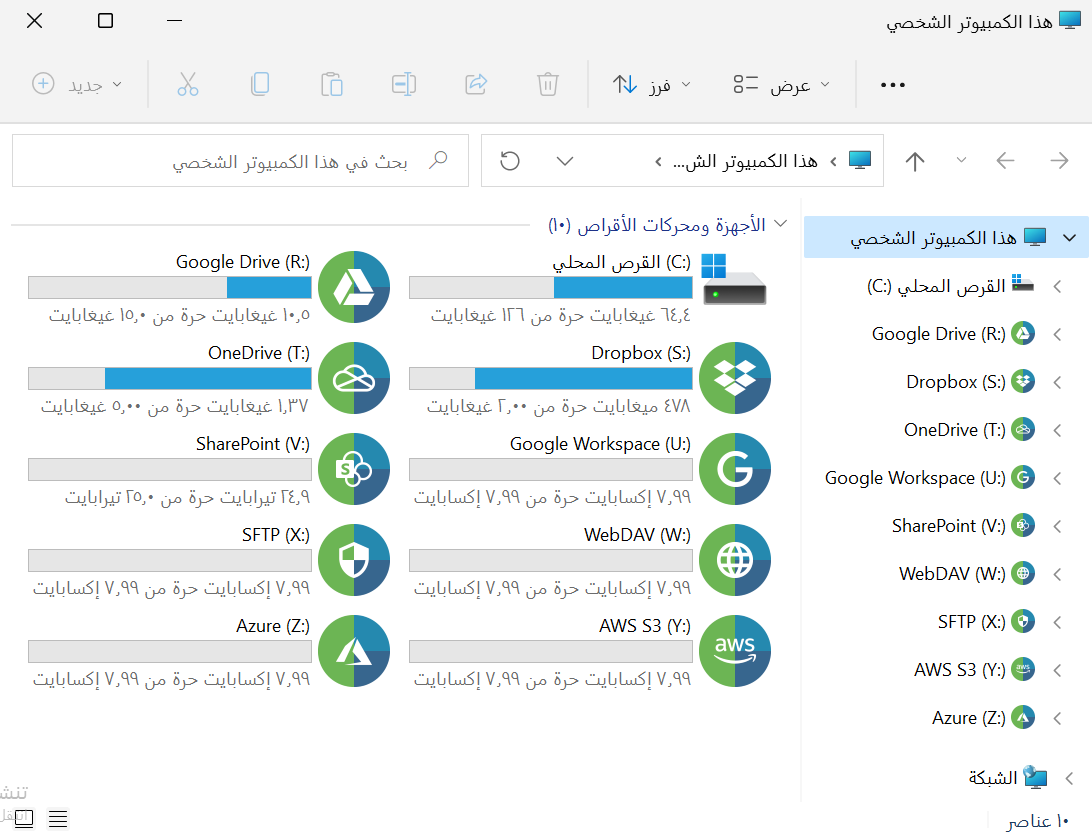Click the Share icon in toolbar
Image resolution: width=1092 pixels, height=837 pixels.
click(476, 84)
